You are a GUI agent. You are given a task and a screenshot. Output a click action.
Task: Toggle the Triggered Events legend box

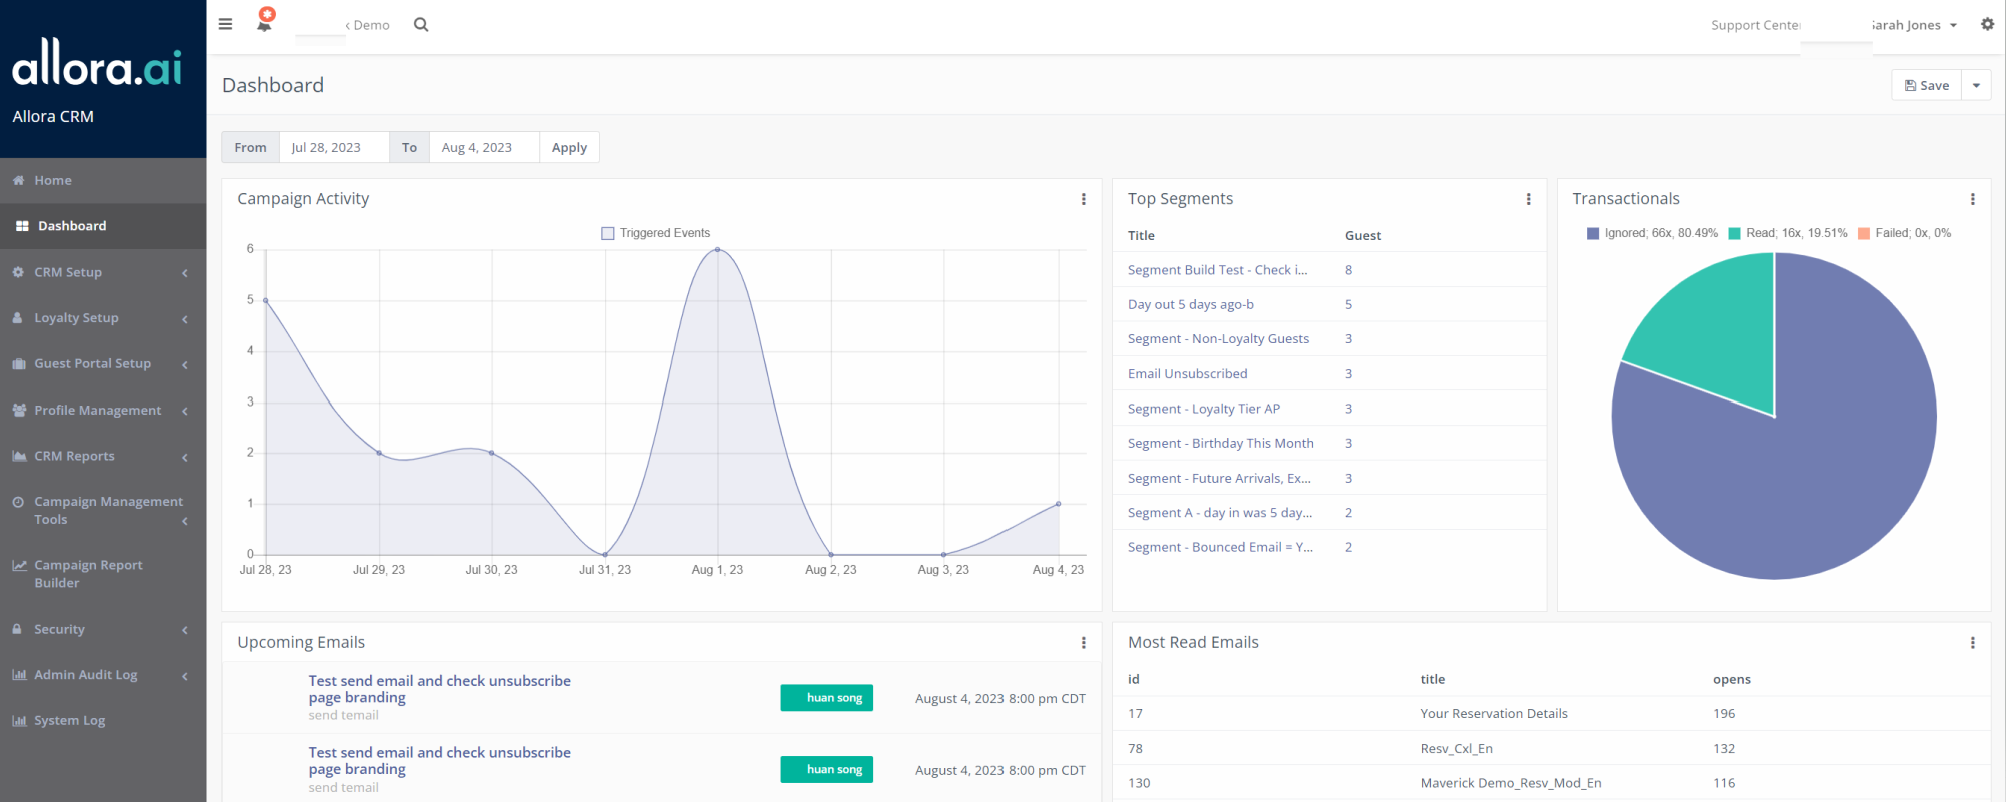tap(607, 233)
